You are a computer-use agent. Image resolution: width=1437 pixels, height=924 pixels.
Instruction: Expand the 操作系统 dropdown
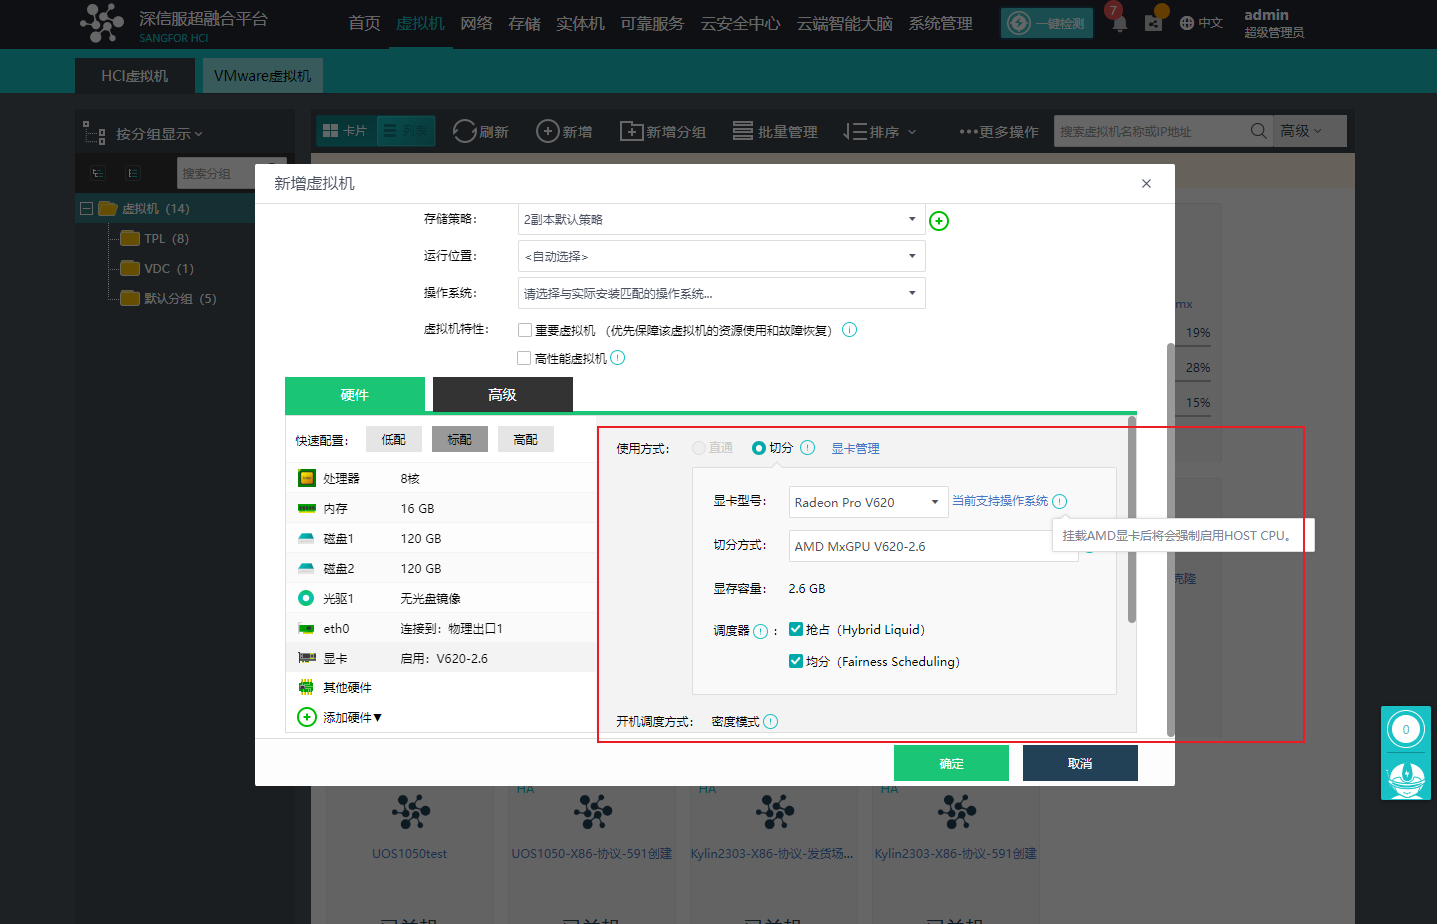[721, 293]
